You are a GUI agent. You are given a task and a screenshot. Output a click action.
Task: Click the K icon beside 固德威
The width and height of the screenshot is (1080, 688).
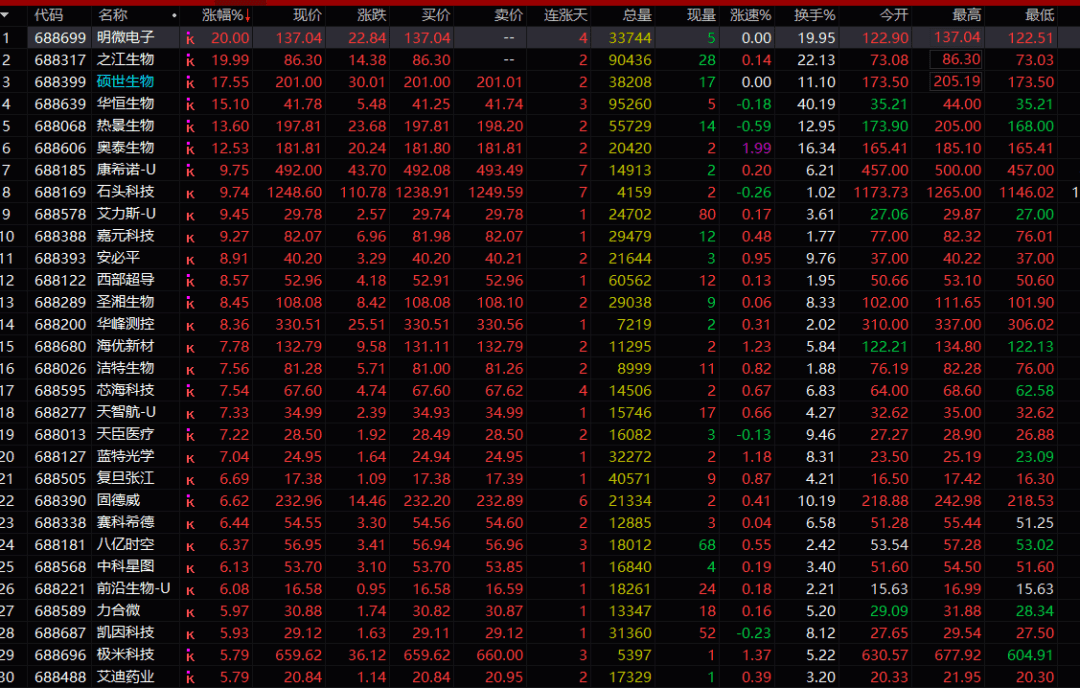[x=189, y=501]
